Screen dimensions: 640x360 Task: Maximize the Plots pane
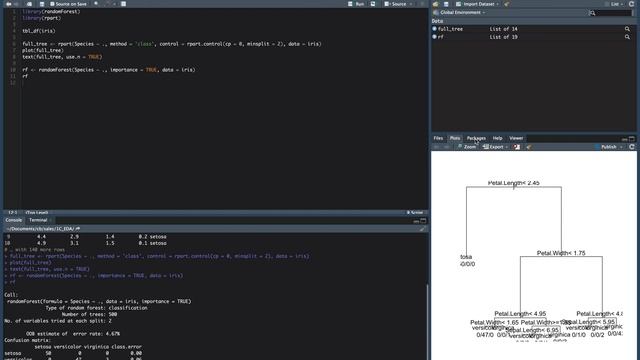point(631,139)
